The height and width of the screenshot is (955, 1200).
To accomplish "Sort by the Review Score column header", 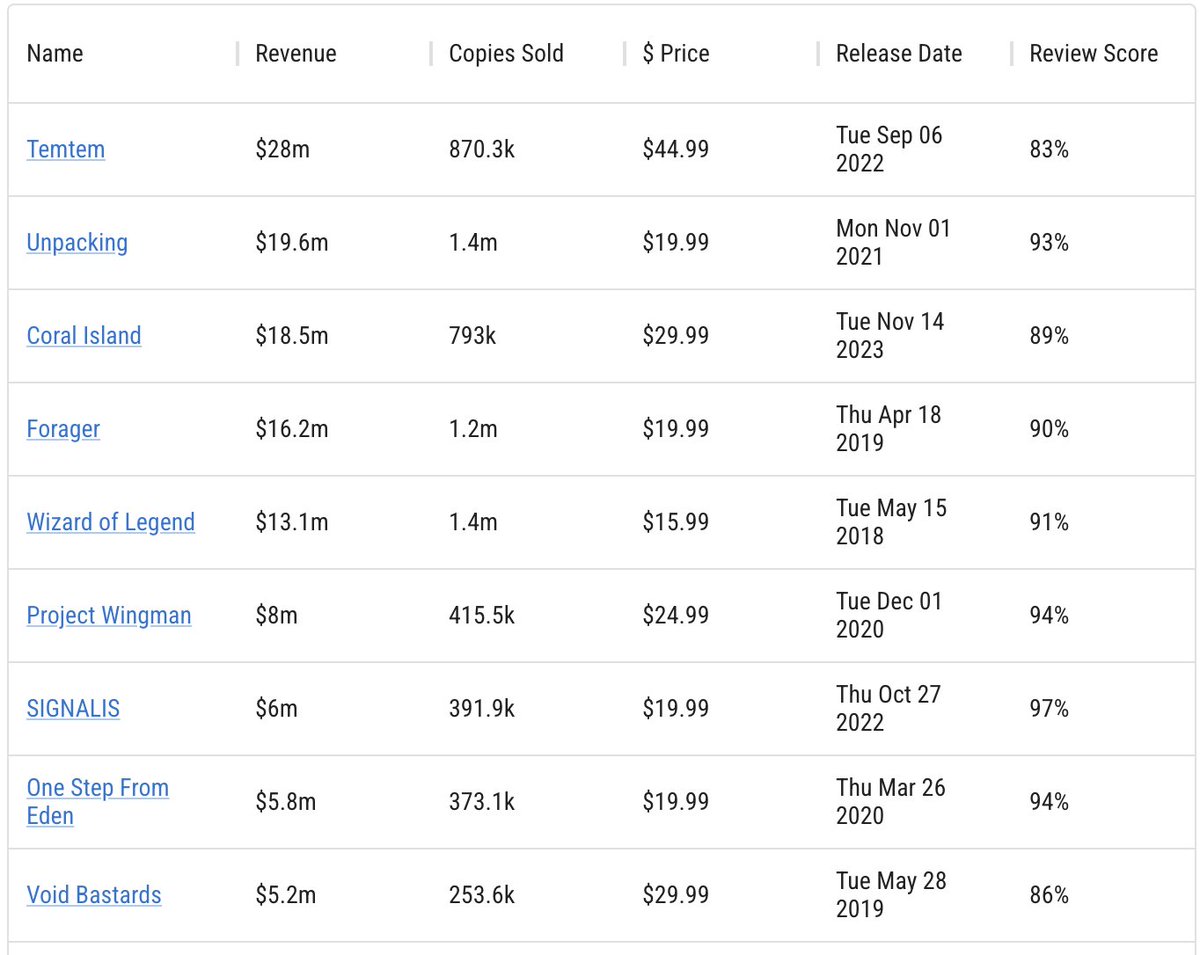I will point(1094,53).
